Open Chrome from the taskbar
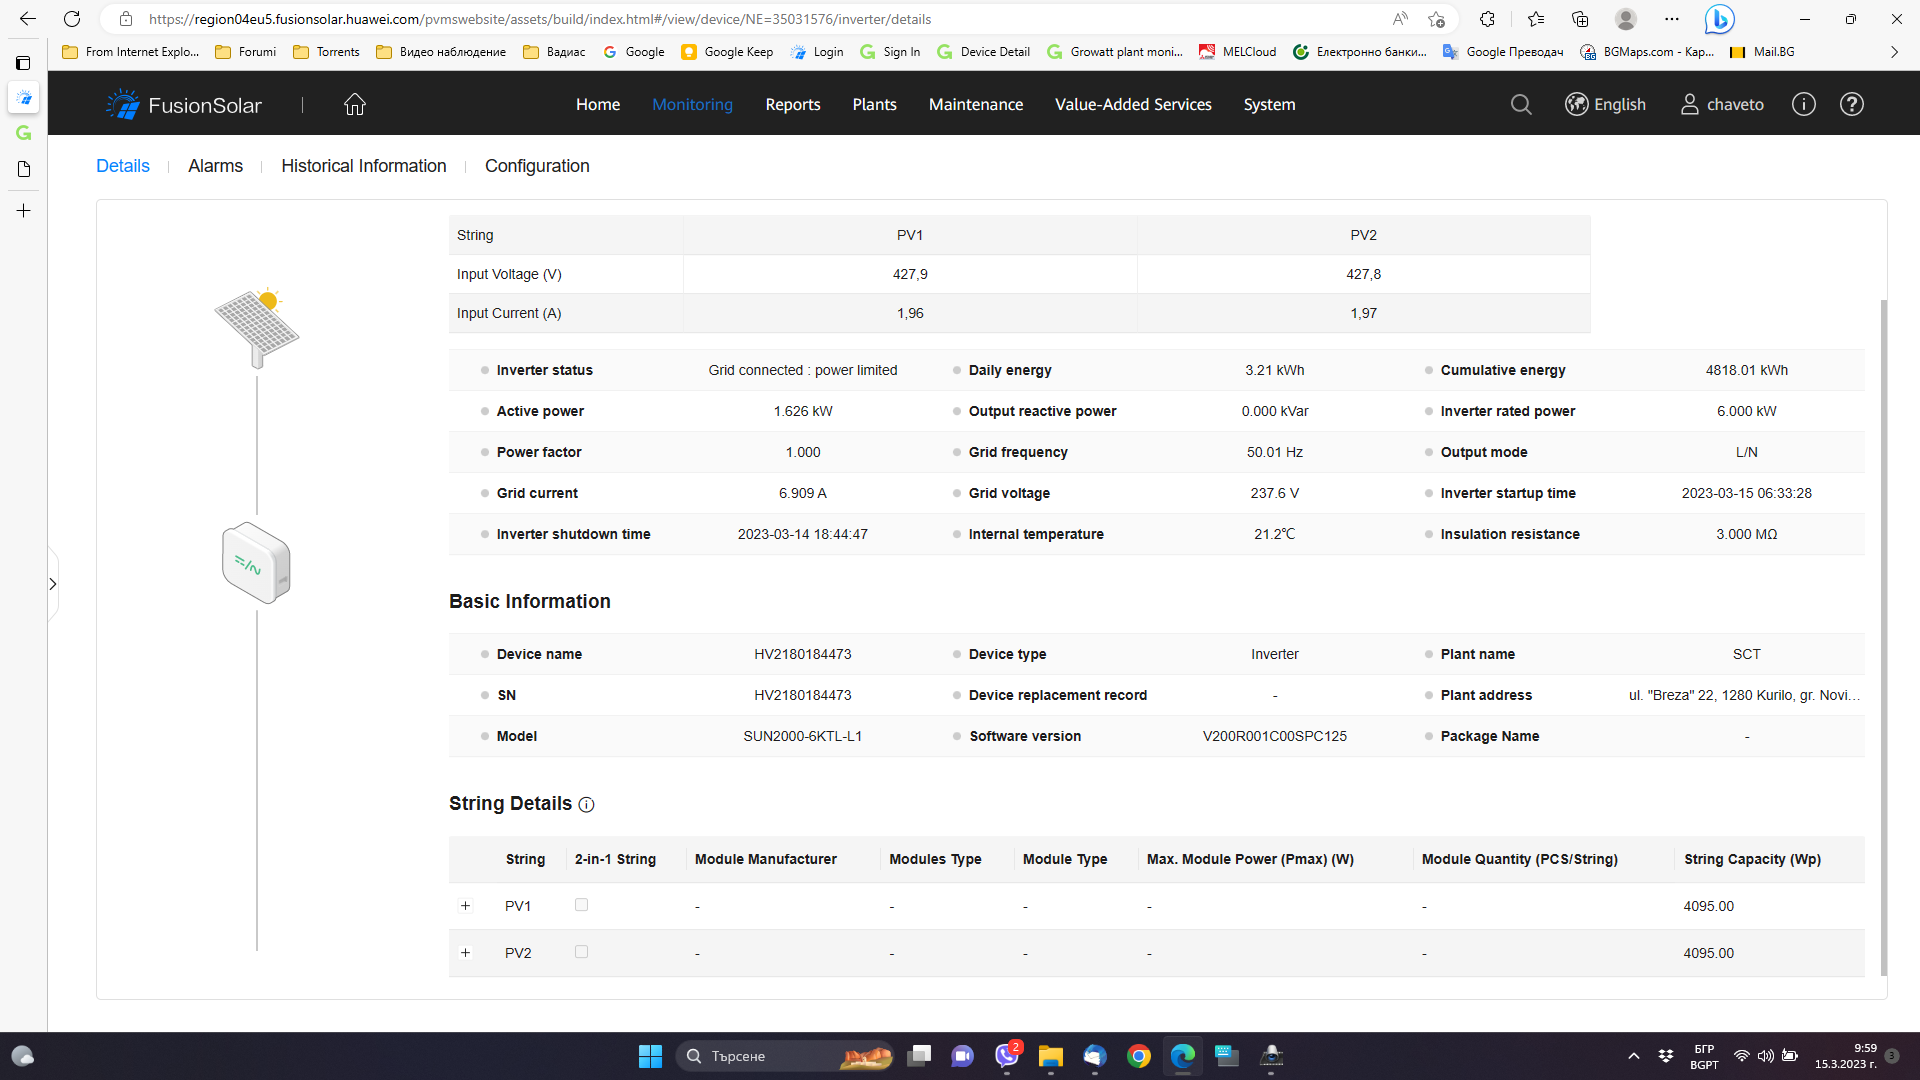Screen dimensions: 1920x1080 click(1138, 1056)
